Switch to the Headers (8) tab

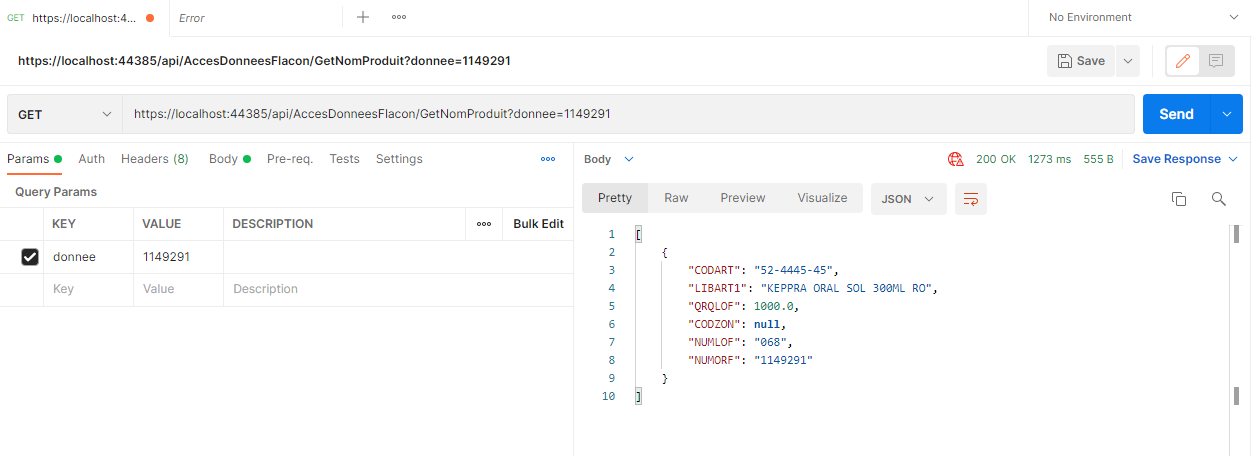pyautogui.click(x=155, y=159)
